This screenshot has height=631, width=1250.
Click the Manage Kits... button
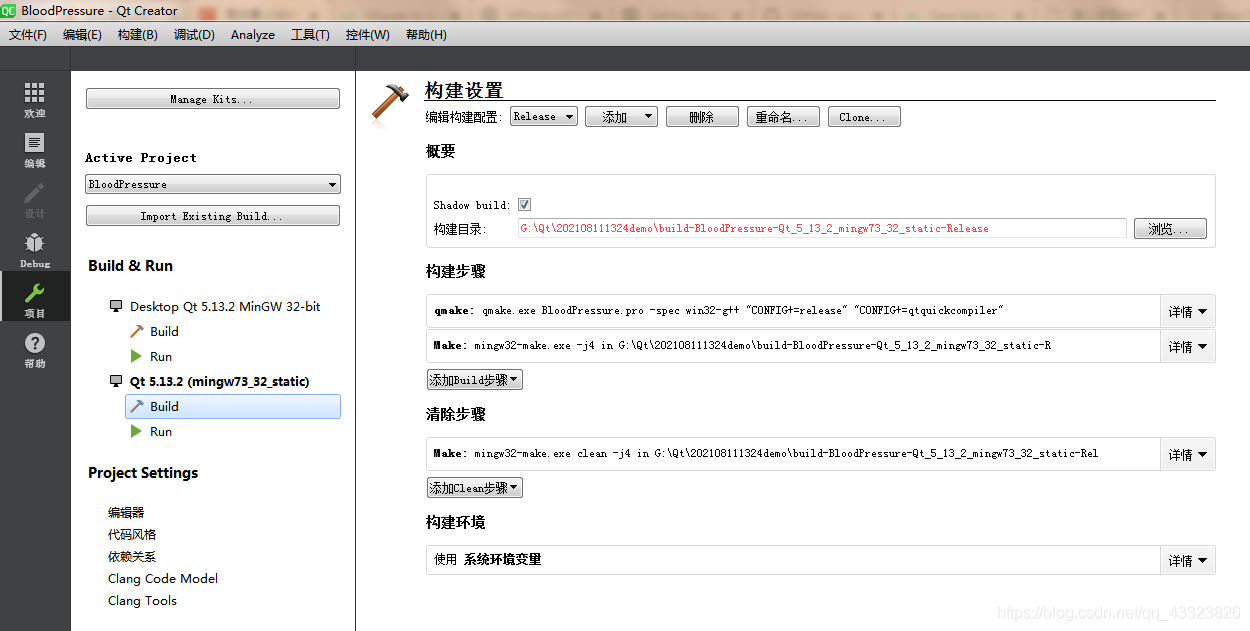(x=213, y=99)
